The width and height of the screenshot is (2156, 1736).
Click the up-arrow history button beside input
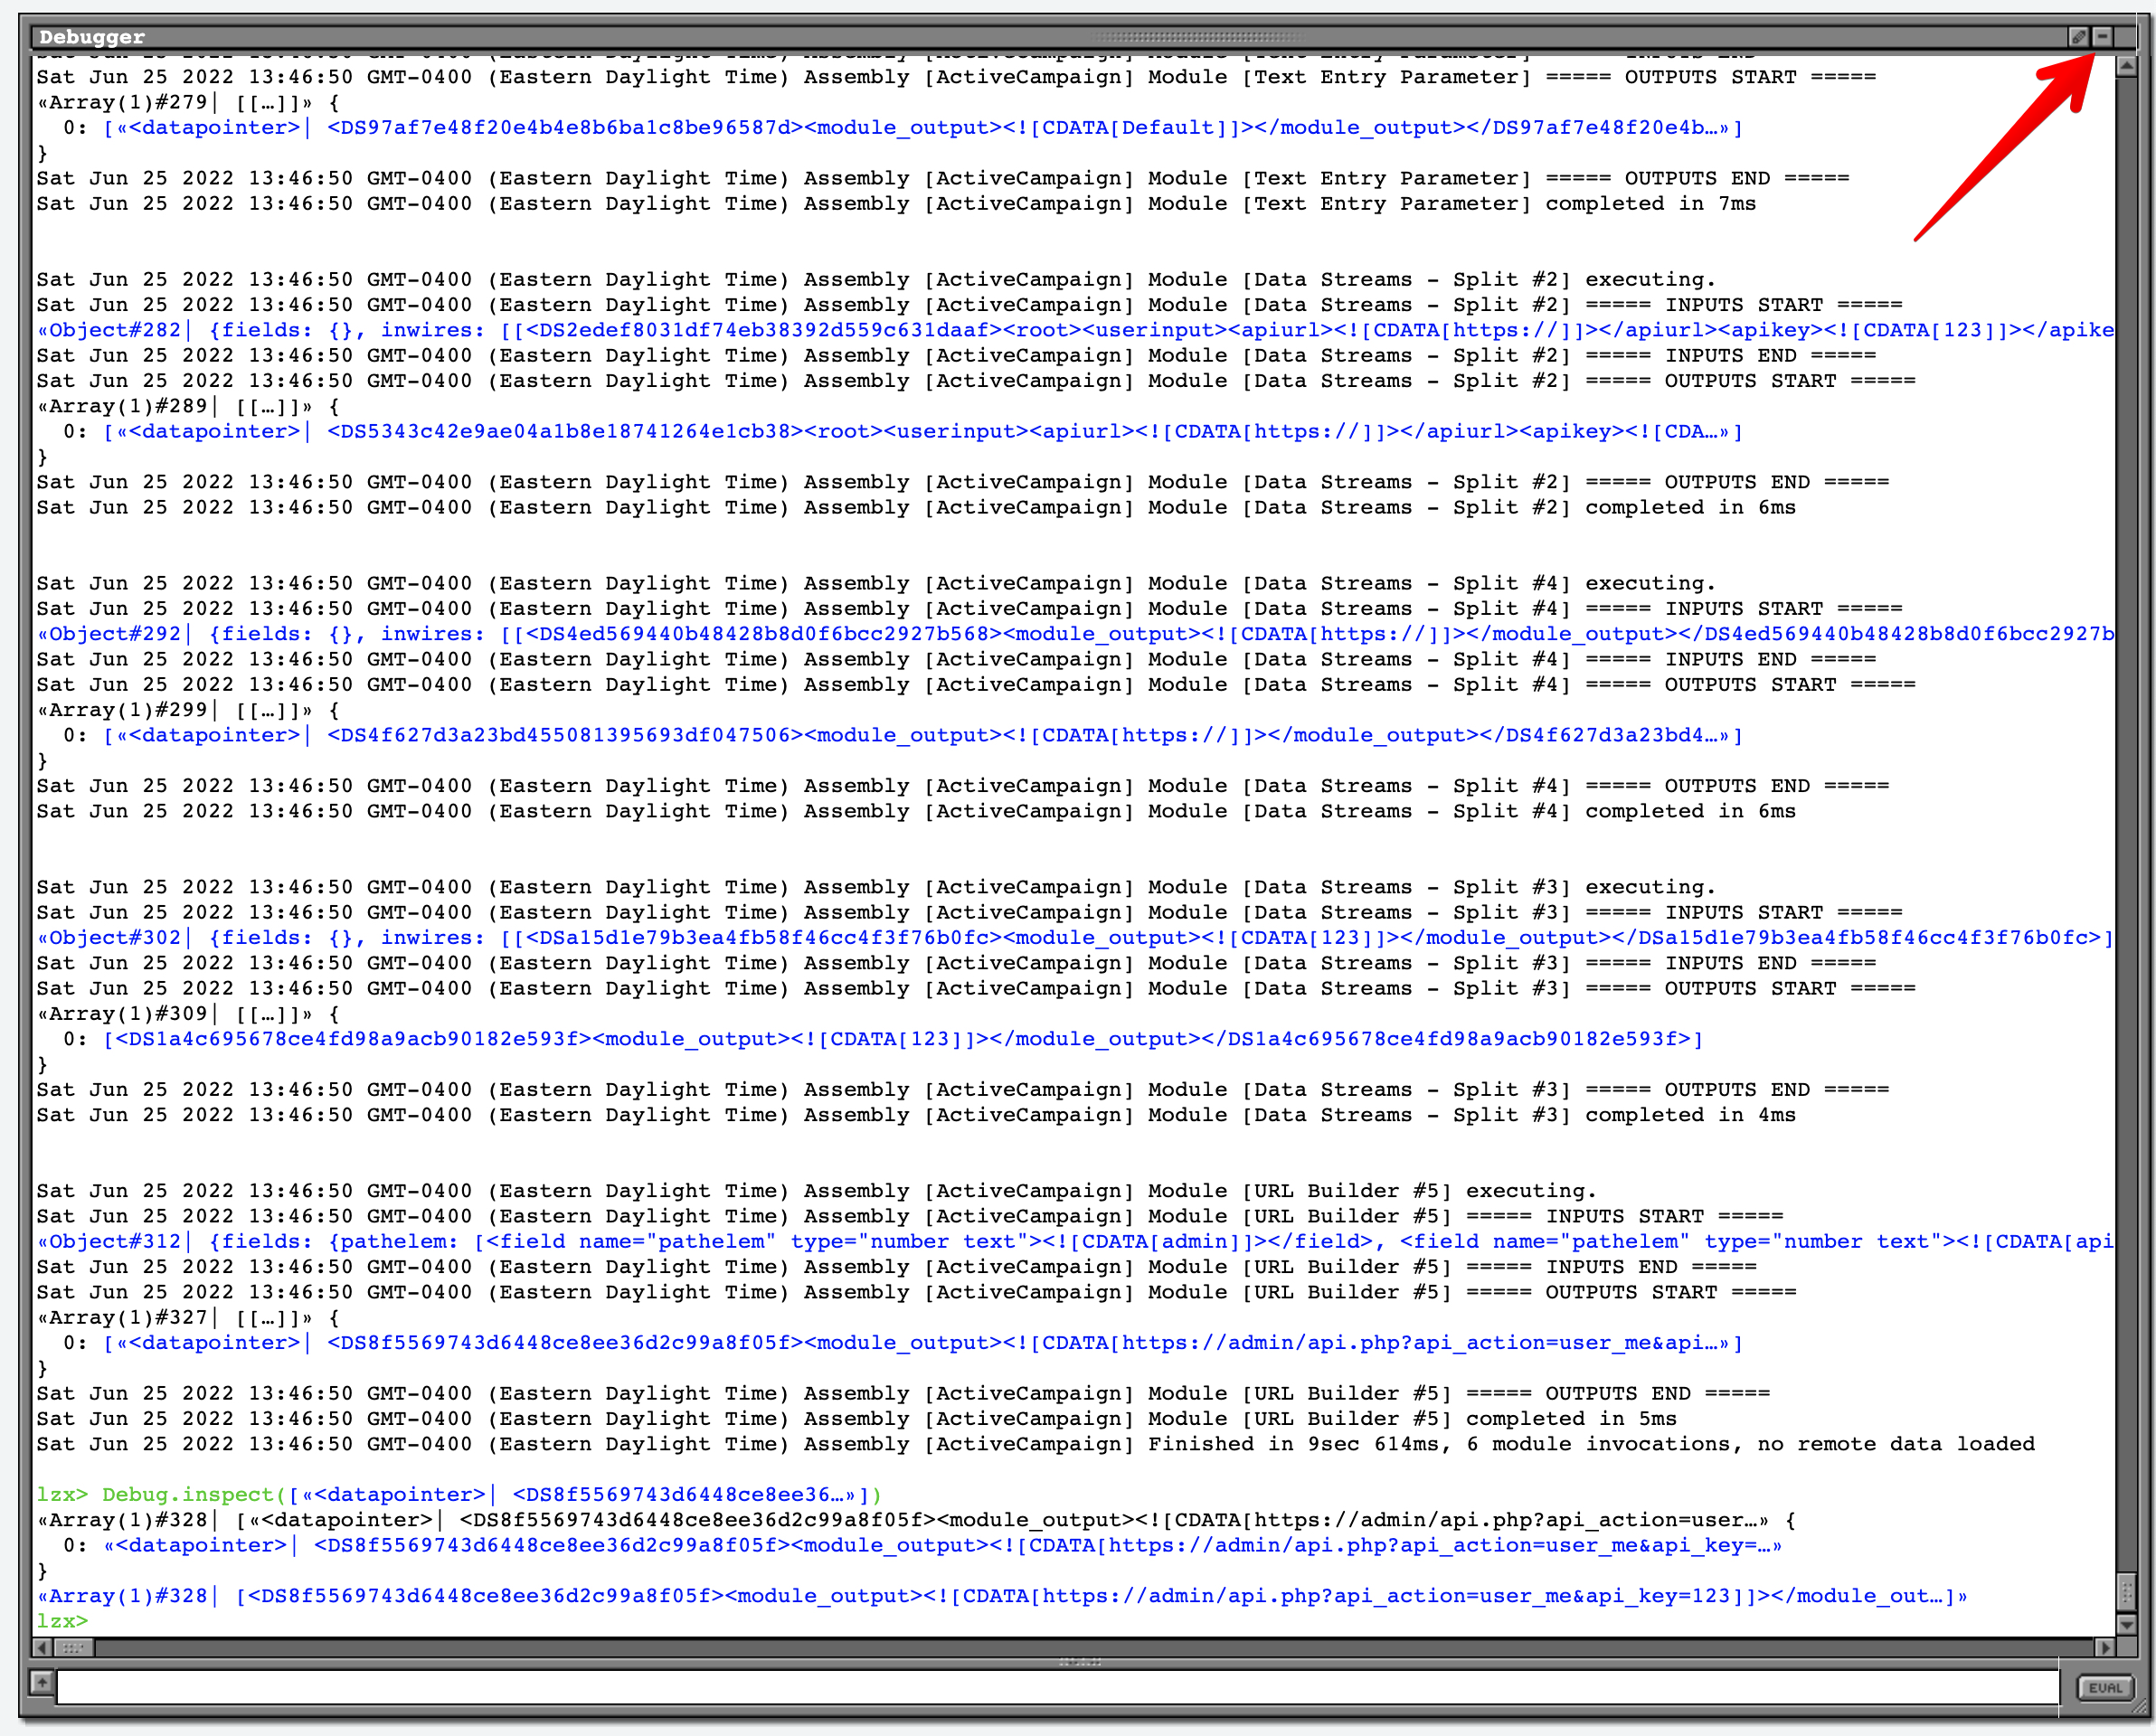tap(42, 1682)
